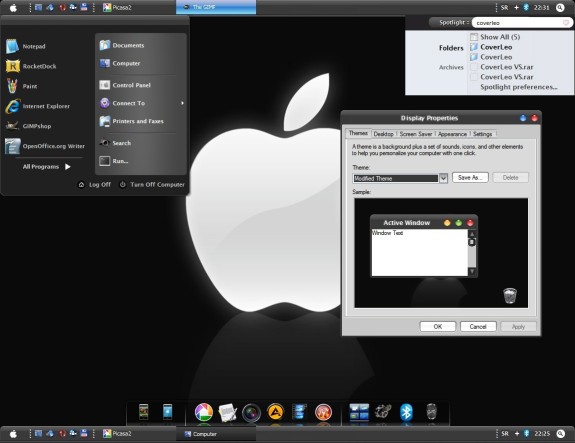The height and width of the screenshot is (443, 575).
Task: Click the sample Active Window scrollbar
Action: pyautogui.click(x=472, y=252)
